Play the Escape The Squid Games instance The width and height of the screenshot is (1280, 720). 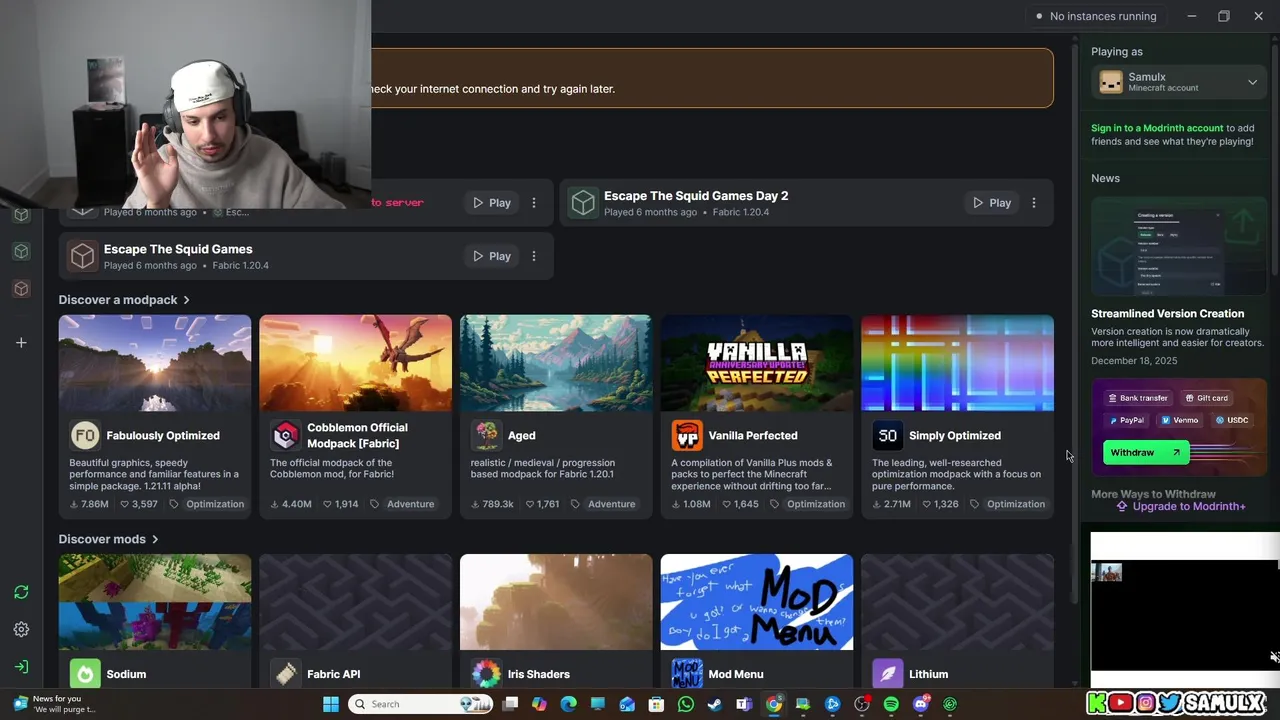point(492,256)
